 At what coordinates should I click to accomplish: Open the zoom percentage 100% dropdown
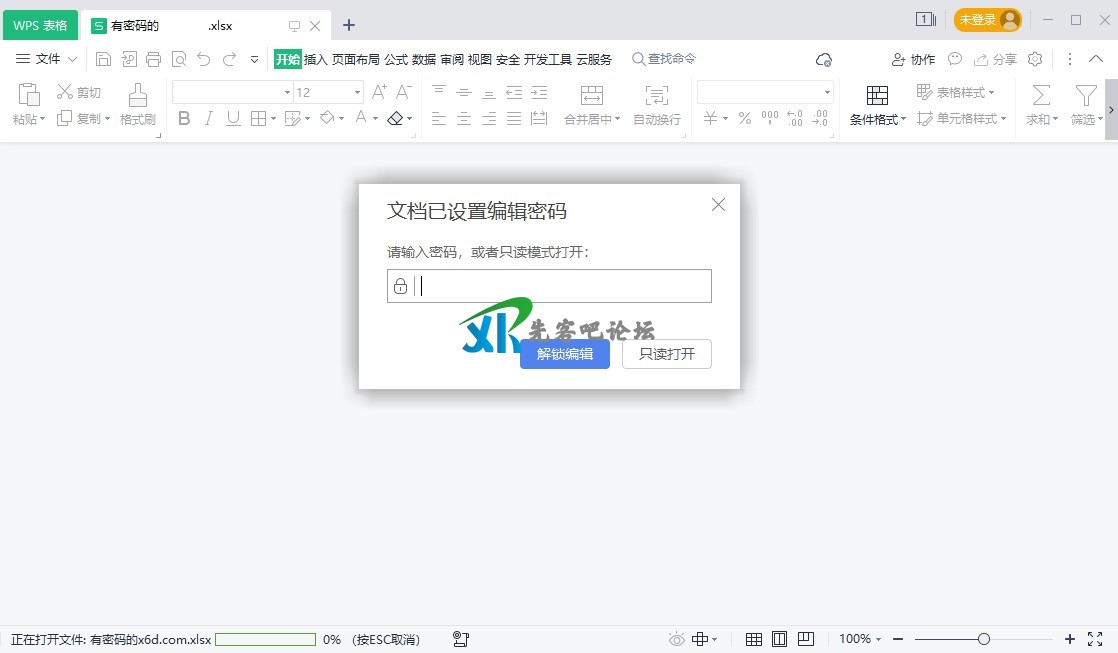pos(860,639)
